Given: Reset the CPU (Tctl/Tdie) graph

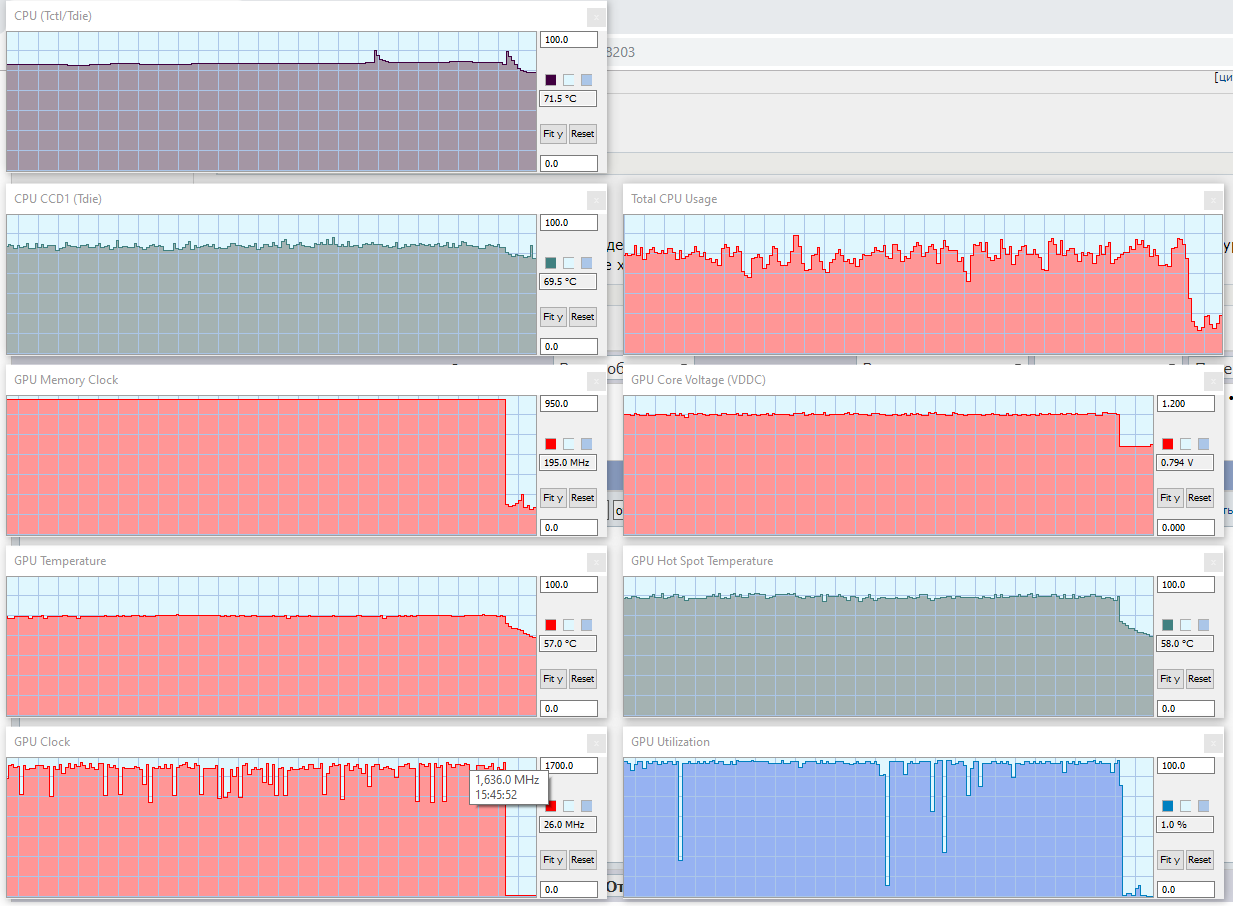Looking at the screenshot, I should pos(582,133).
